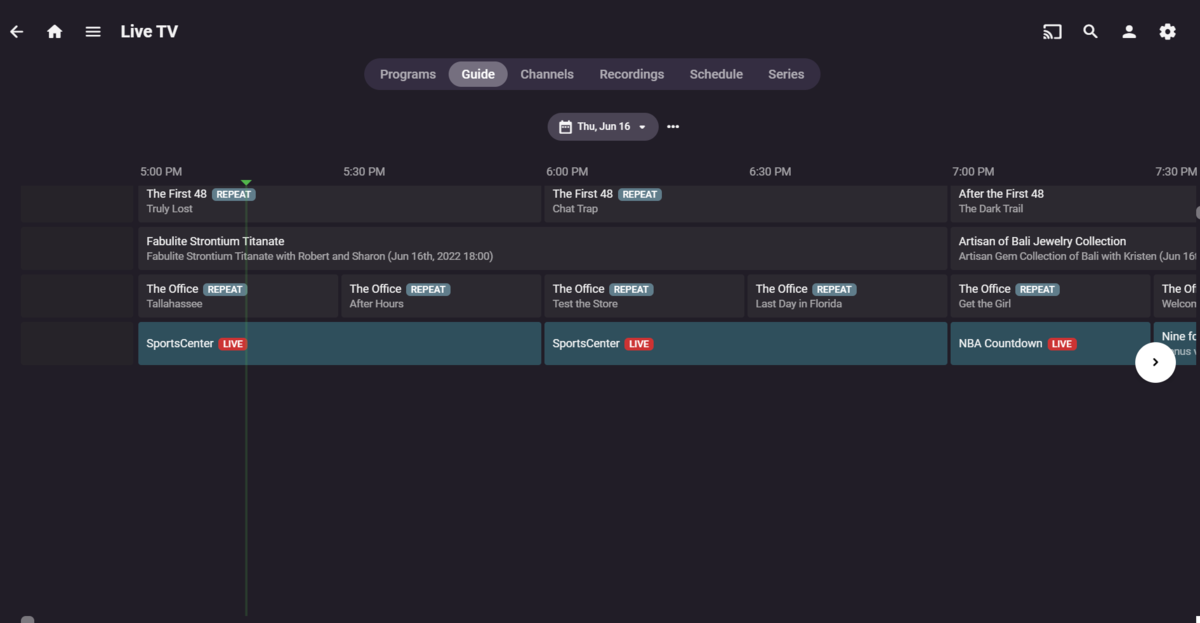This screenshot has height=623, width=1200.
Task: Select the Fabulite row channel cell
Action: tap(78, 248)
